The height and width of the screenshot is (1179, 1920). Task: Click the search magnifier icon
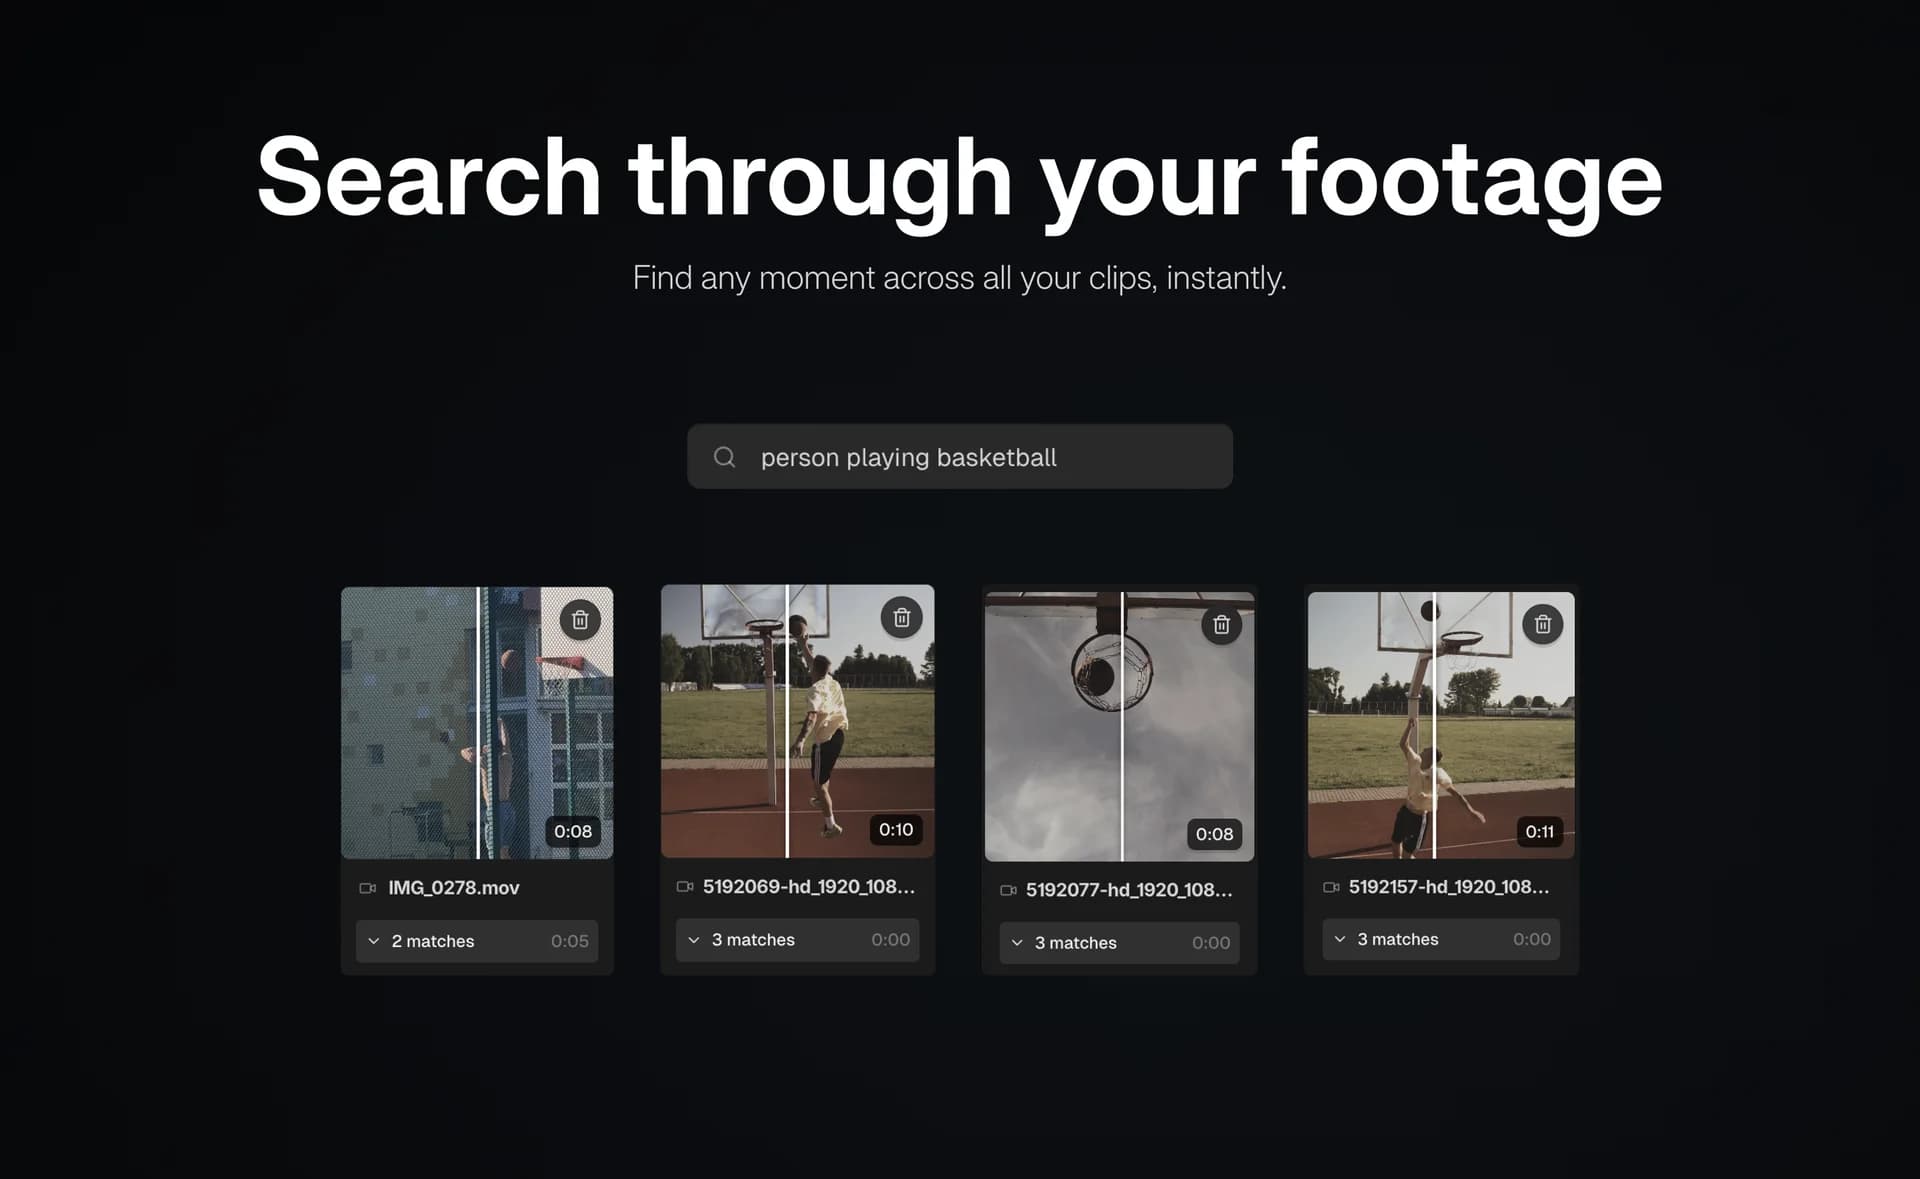[x=724, y=457]
